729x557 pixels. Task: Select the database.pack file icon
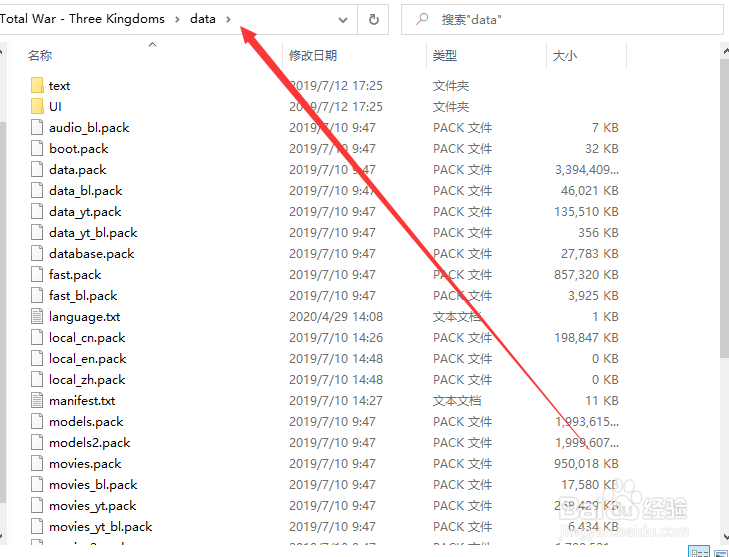click(x=37, y=253)
